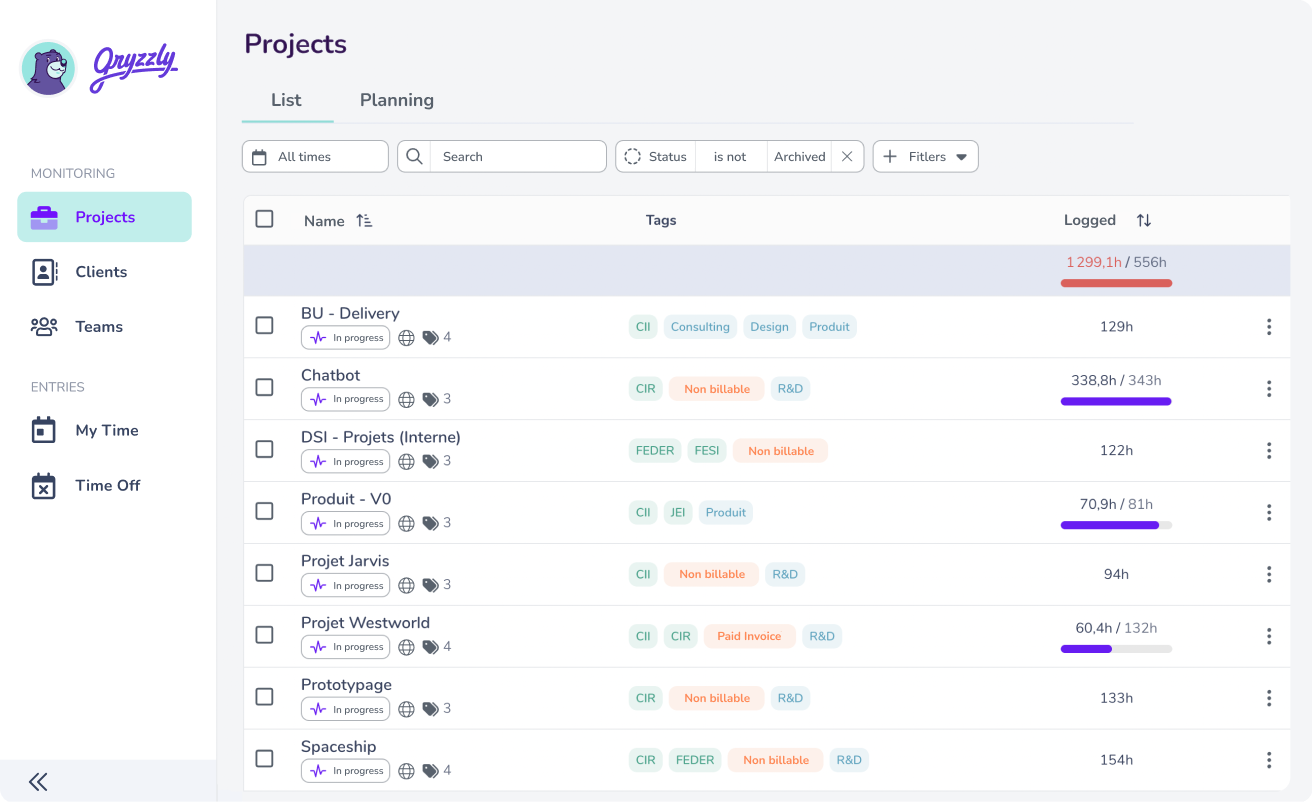
Task: Open three-dot menu for Spaceship row
Action: click(x=1268, y=760)
